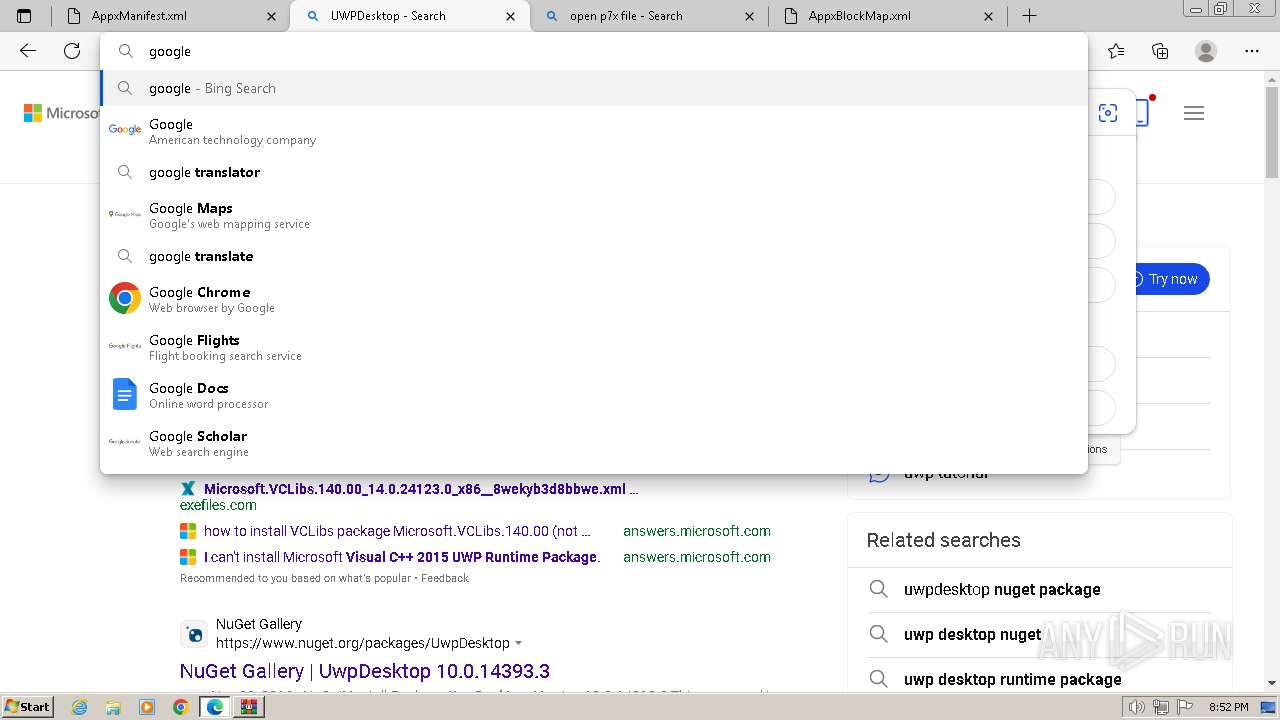
Task: Choose the Google Chrome suggestion
Action: click(594, 299)
